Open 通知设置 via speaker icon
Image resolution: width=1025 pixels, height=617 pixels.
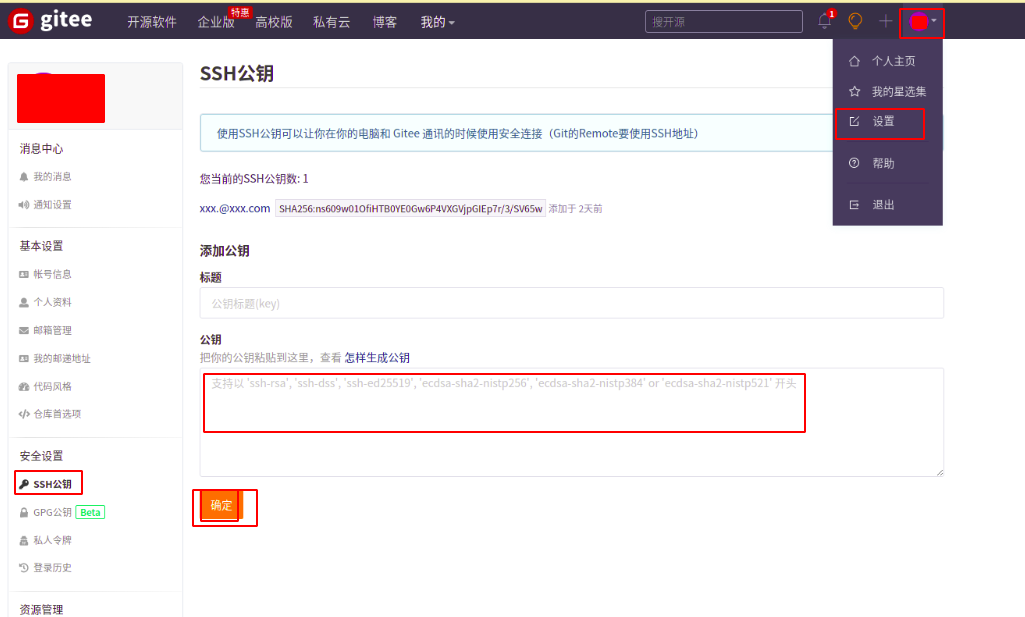[x=22, y=205]
